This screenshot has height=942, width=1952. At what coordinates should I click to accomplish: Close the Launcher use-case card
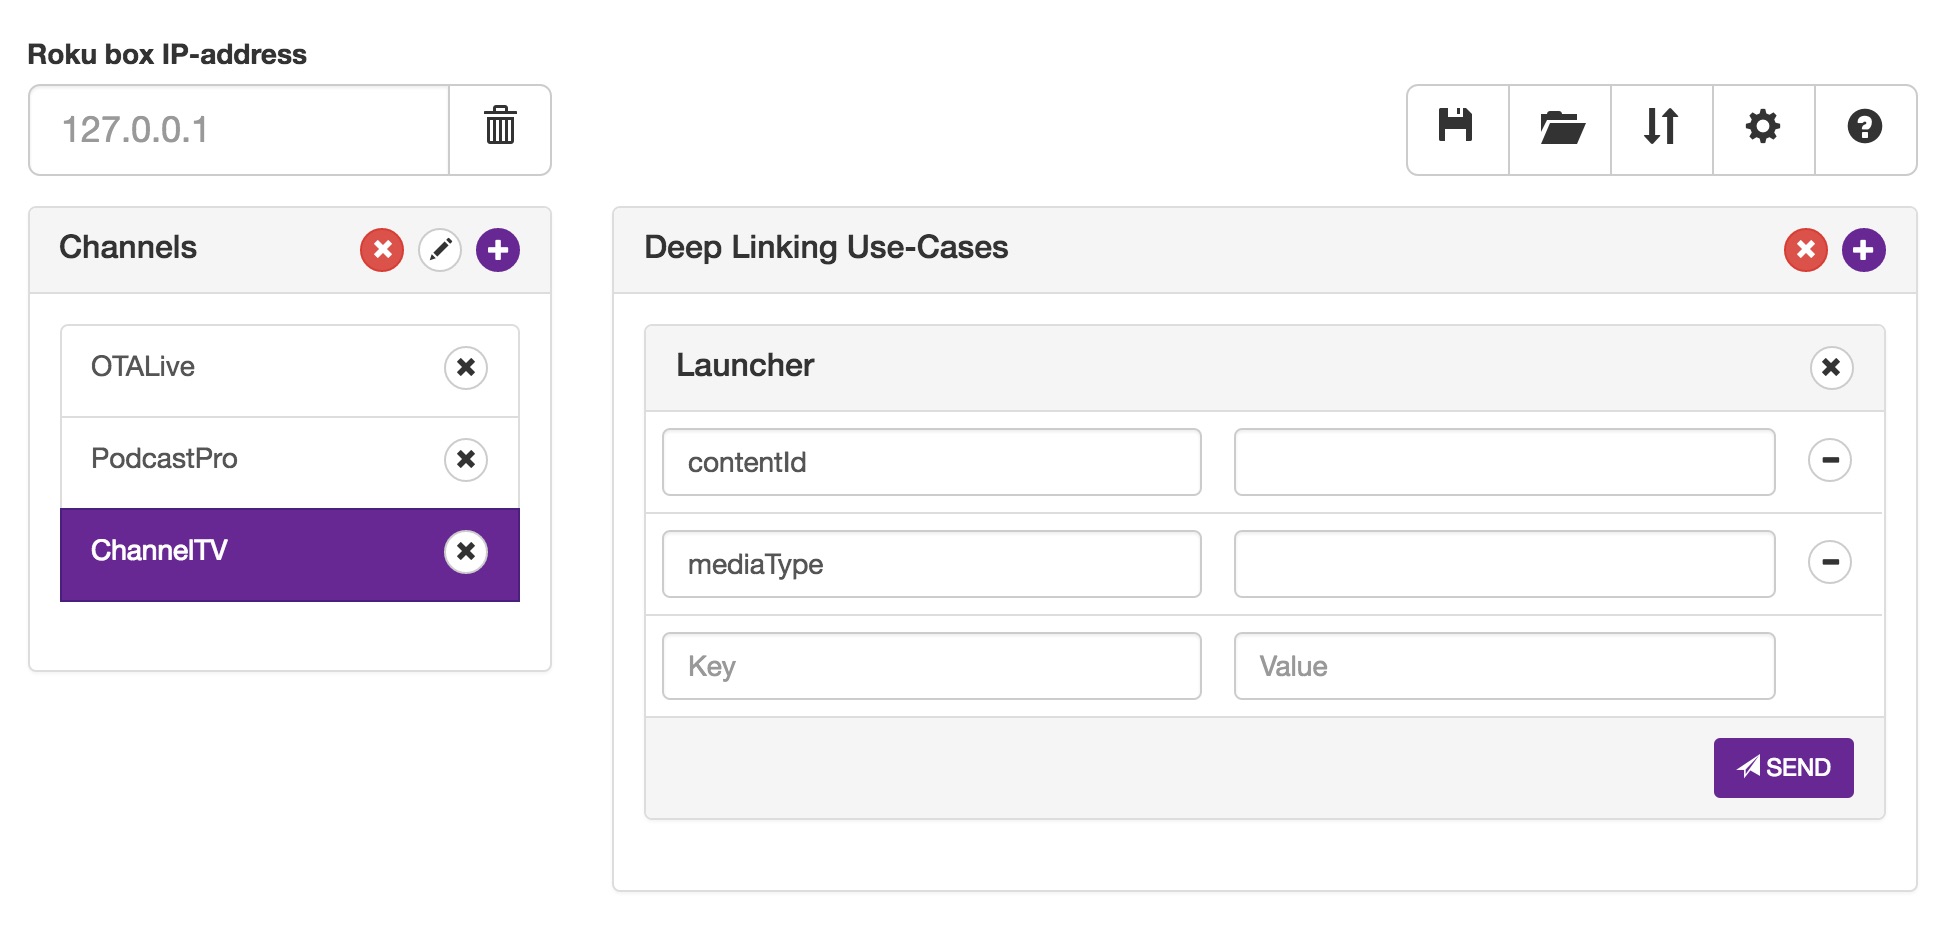[x=1831, y=367]
